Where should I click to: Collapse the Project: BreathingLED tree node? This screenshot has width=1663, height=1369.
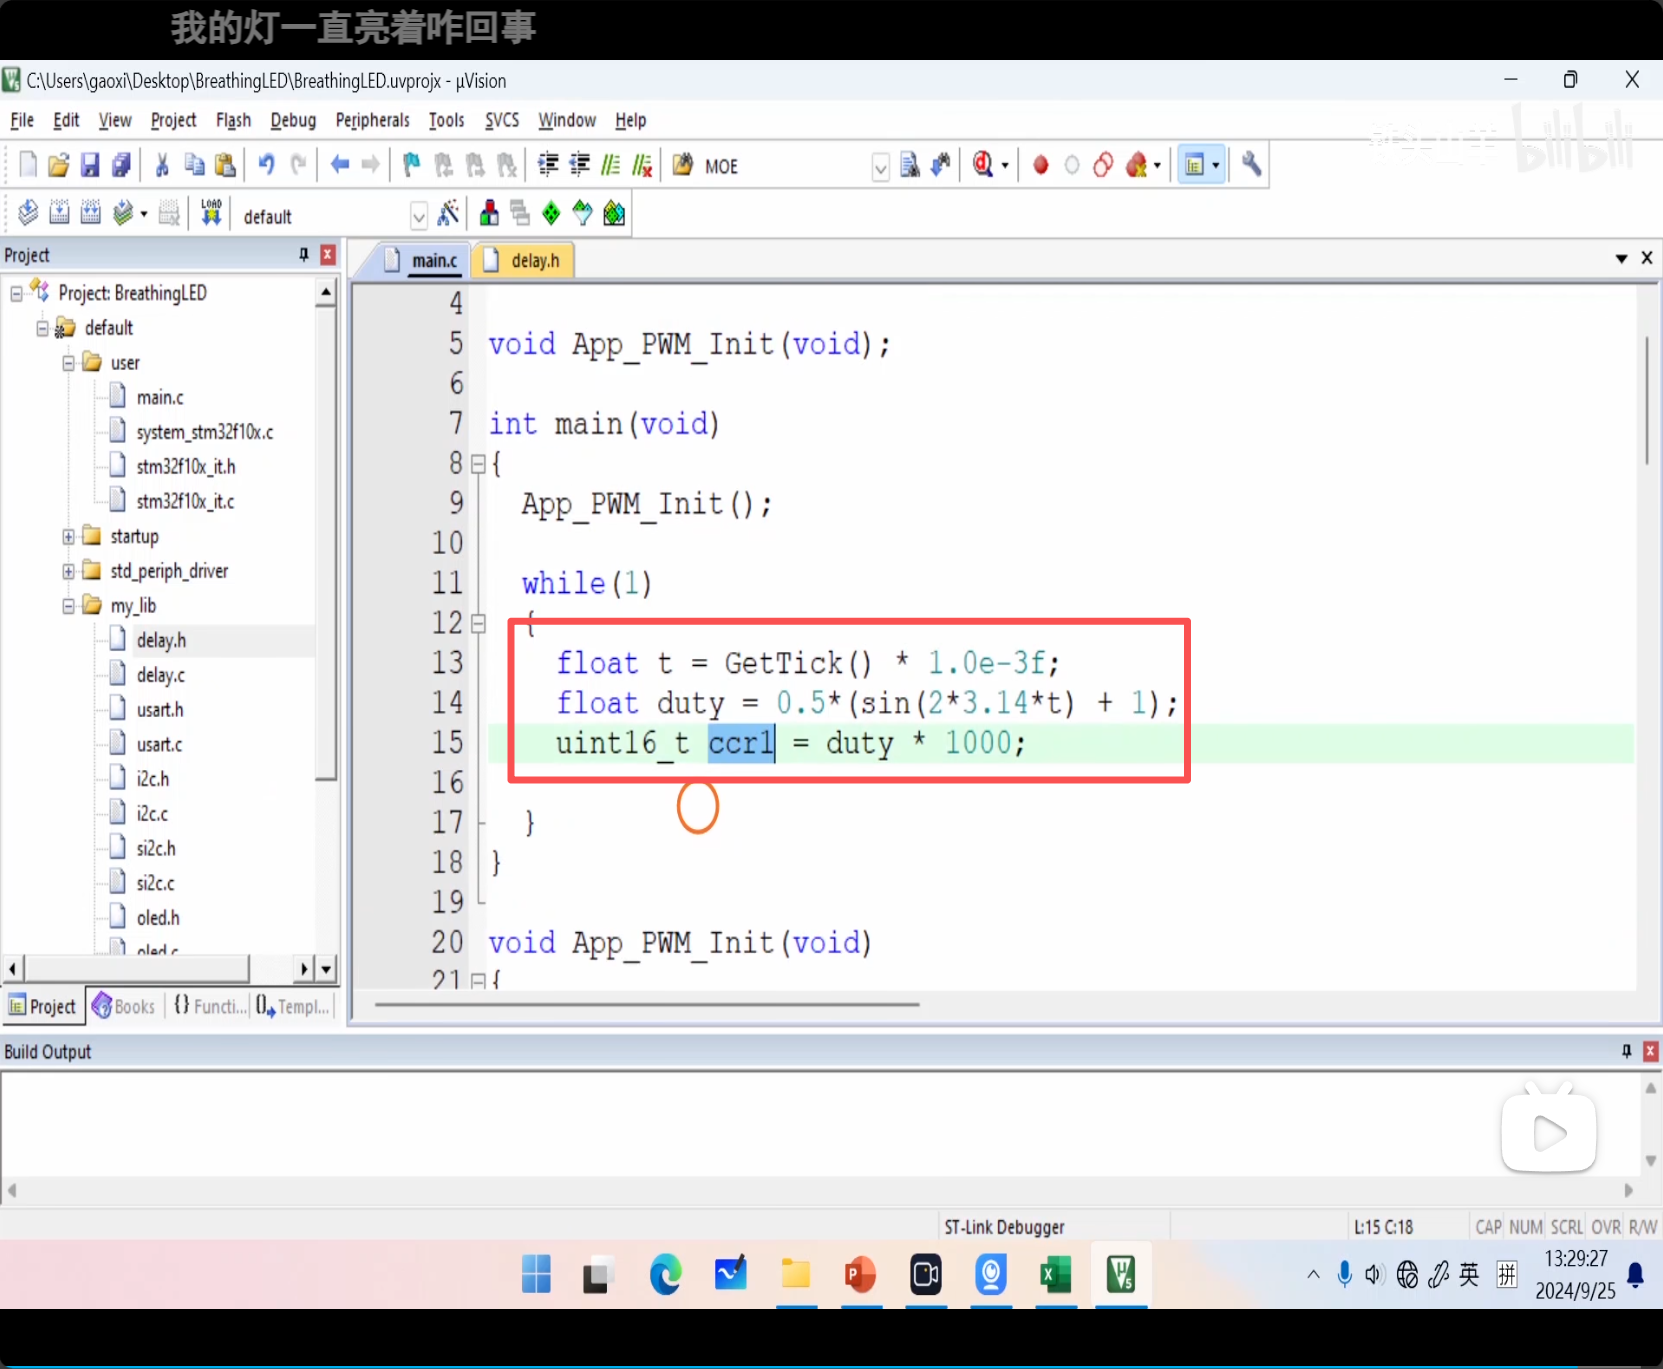pyautogui.click(x=17, y=293)
